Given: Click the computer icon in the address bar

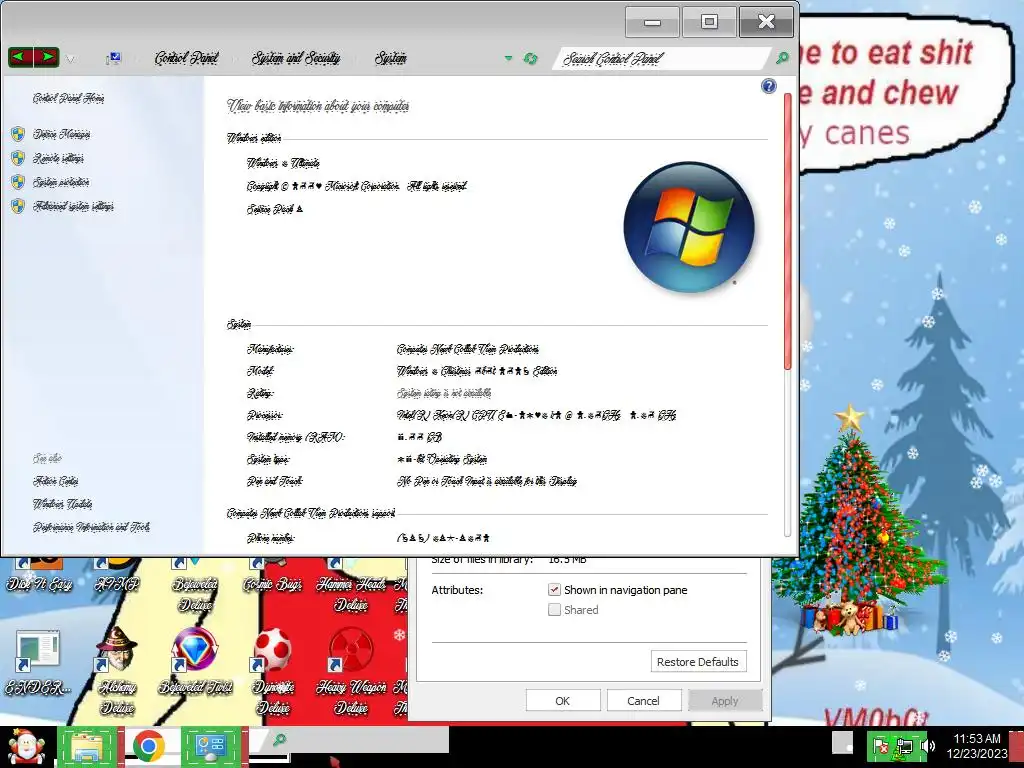Looking at the screenshot, I should coord(113,59).
